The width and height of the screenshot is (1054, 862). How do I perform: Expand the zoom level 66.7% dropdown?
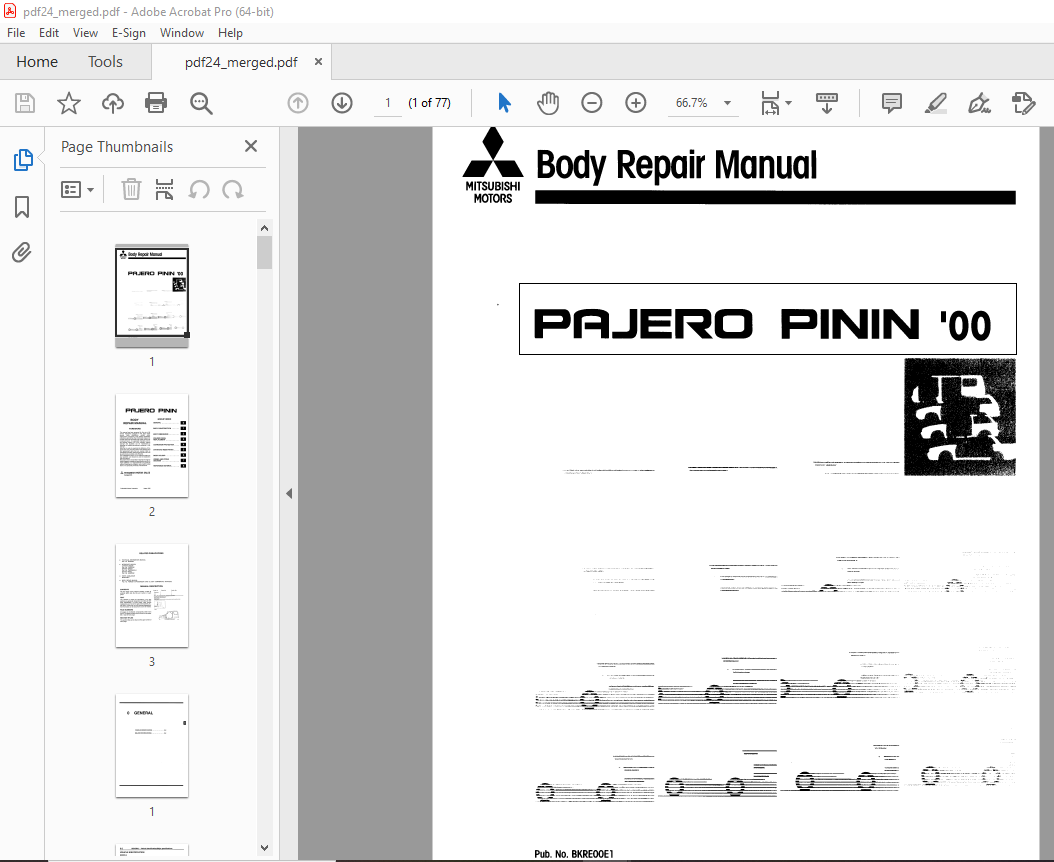coord(727,103)
